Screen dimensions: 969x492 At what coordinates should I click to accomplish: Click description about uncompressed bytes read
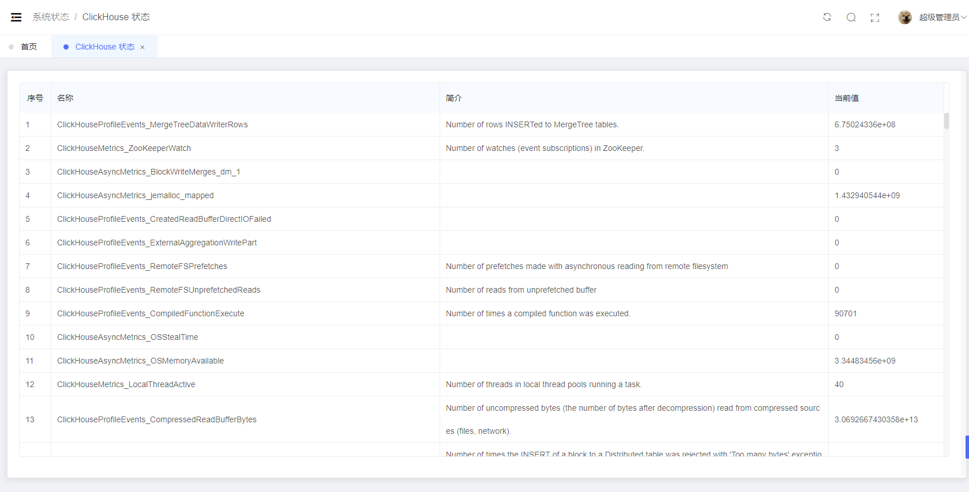(633, 420)
